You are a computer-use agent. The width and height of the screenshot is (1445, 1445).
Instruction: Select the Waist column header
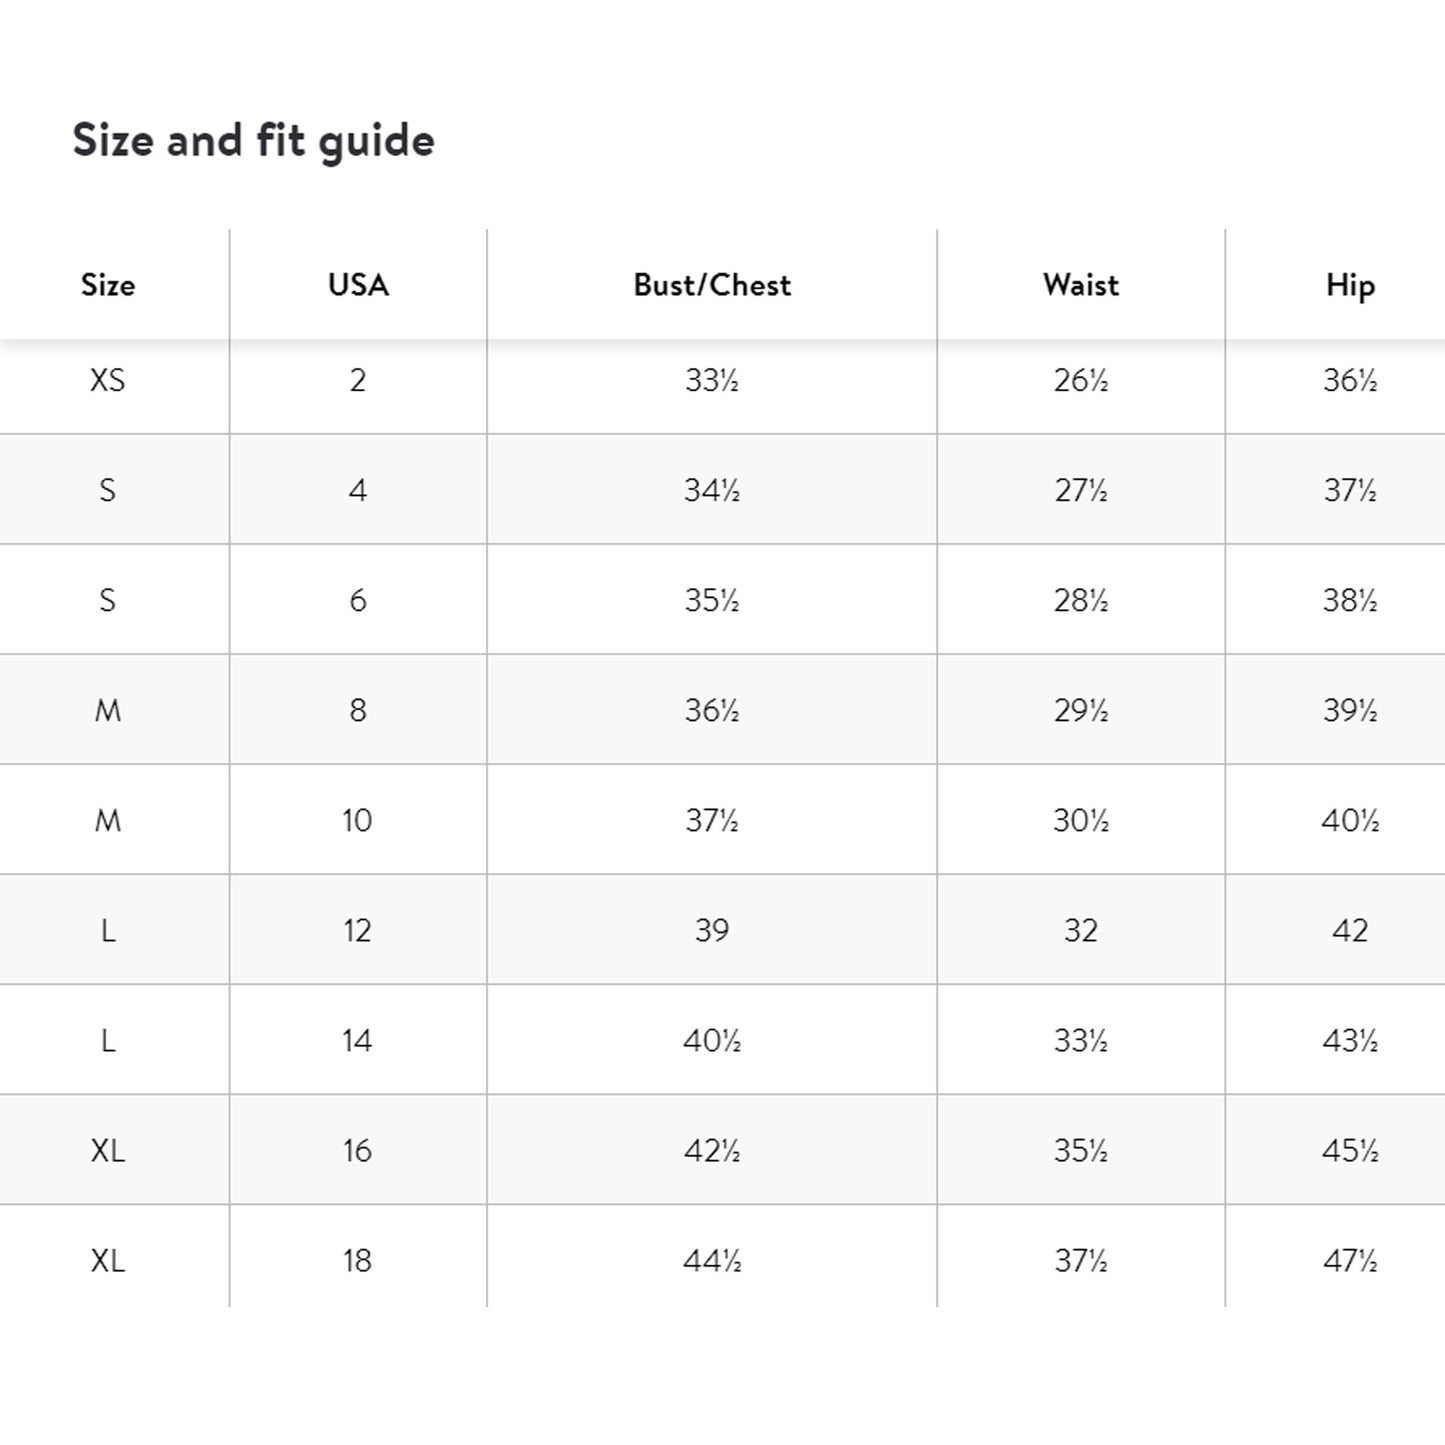coord(1081,285)
